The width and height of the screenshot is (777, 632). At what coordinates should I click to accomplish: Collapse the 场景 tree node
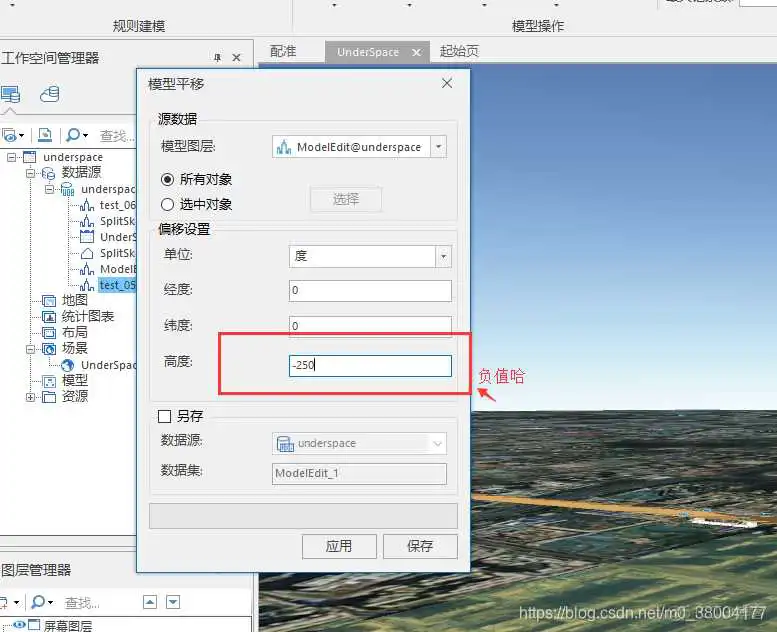[x=30, y=349]
